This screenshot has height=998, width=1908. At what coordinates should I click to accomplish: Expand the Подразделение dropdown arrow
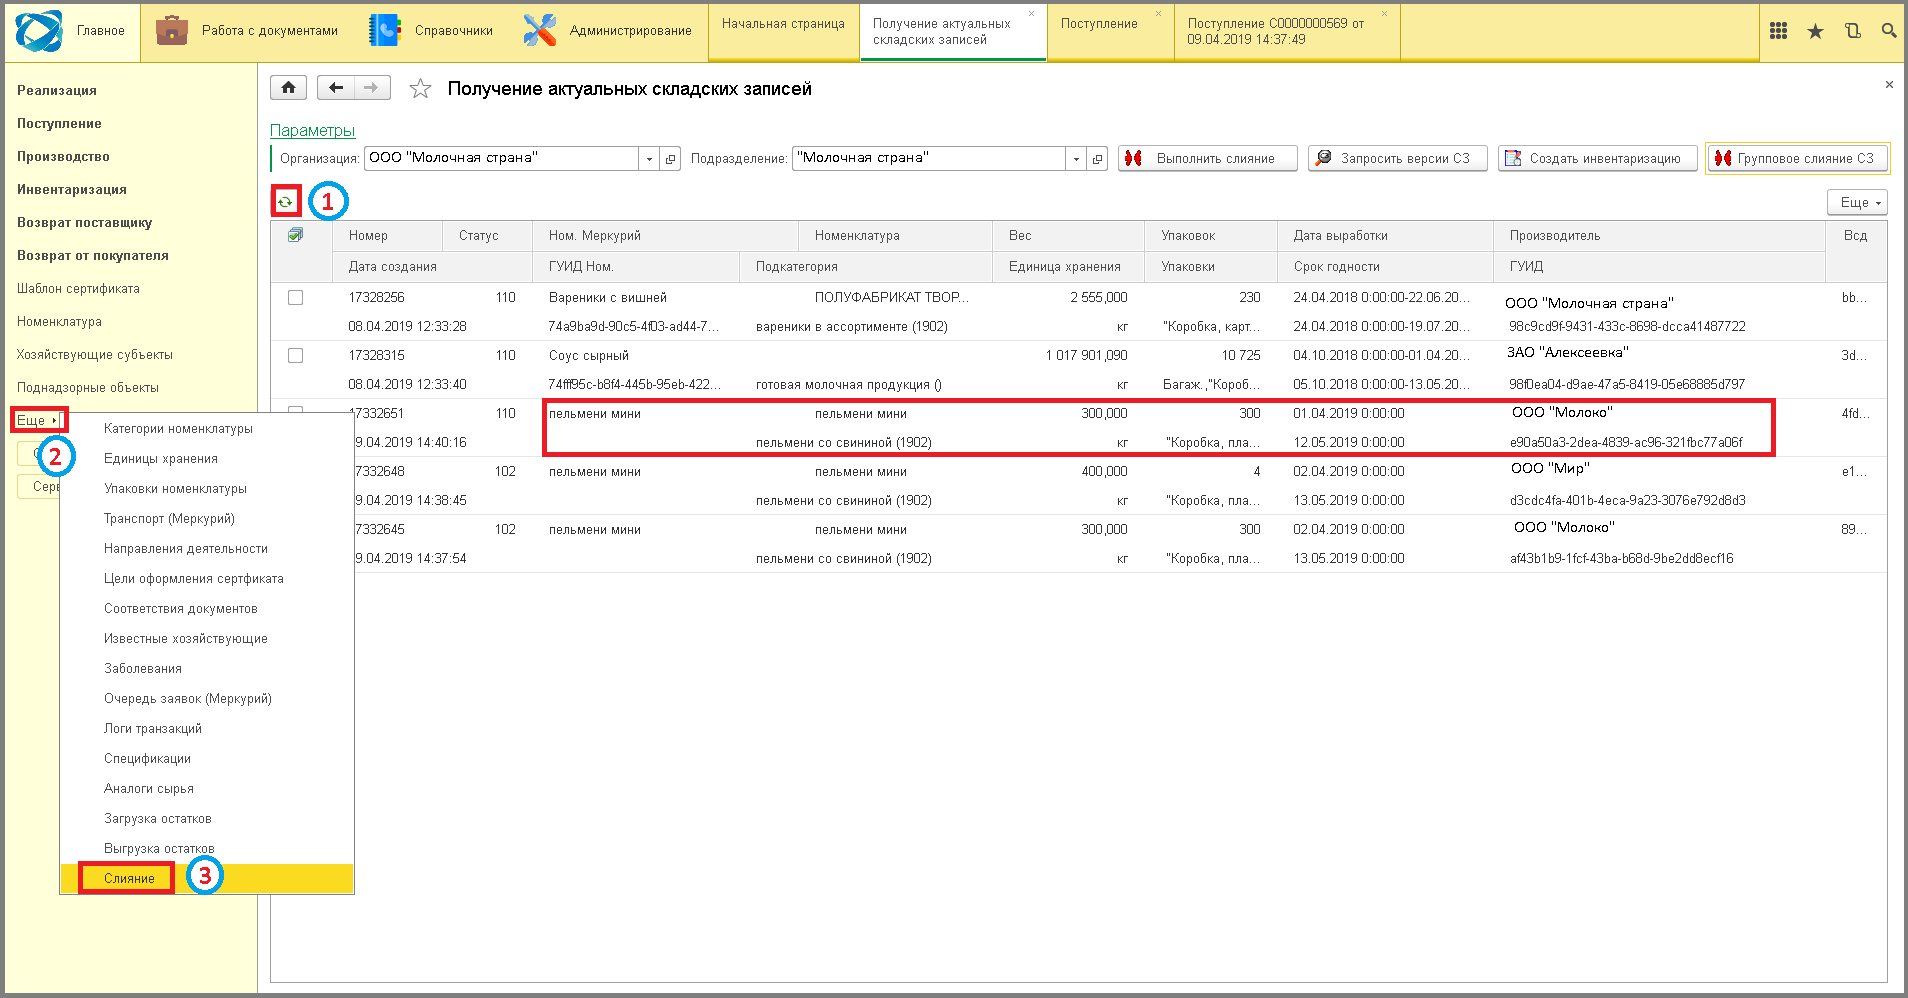click(x=1076, y=158)
